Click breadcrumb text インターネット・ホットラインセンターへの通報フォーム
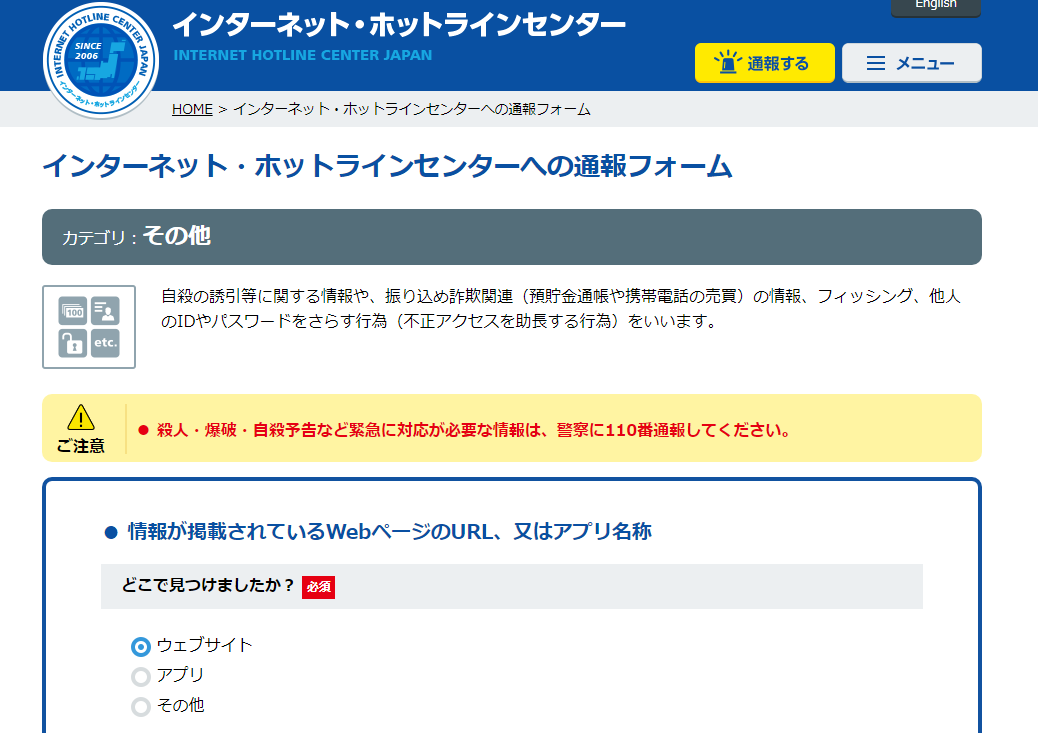This screenshot has width=1038, height=733. (x=411, y=109)
